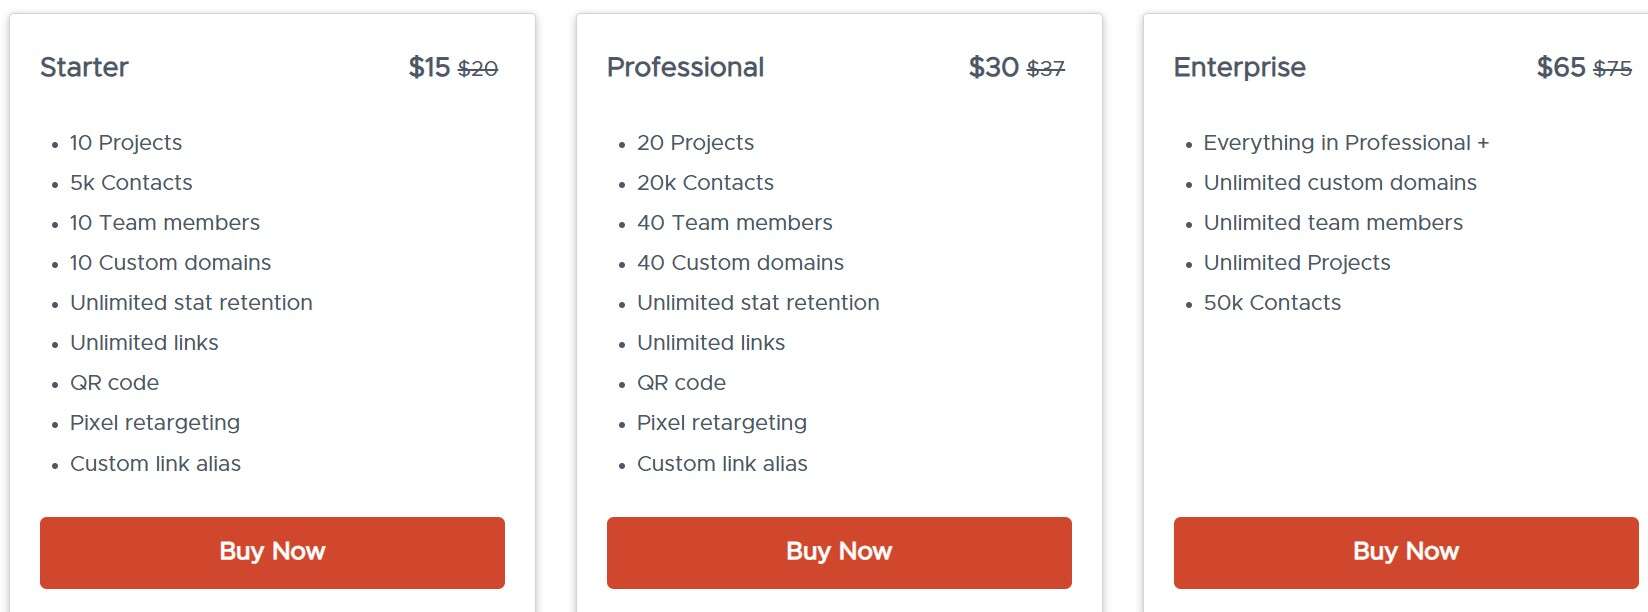
Task: Click the $65 Enterprise price
Action: click(1561, 67)
